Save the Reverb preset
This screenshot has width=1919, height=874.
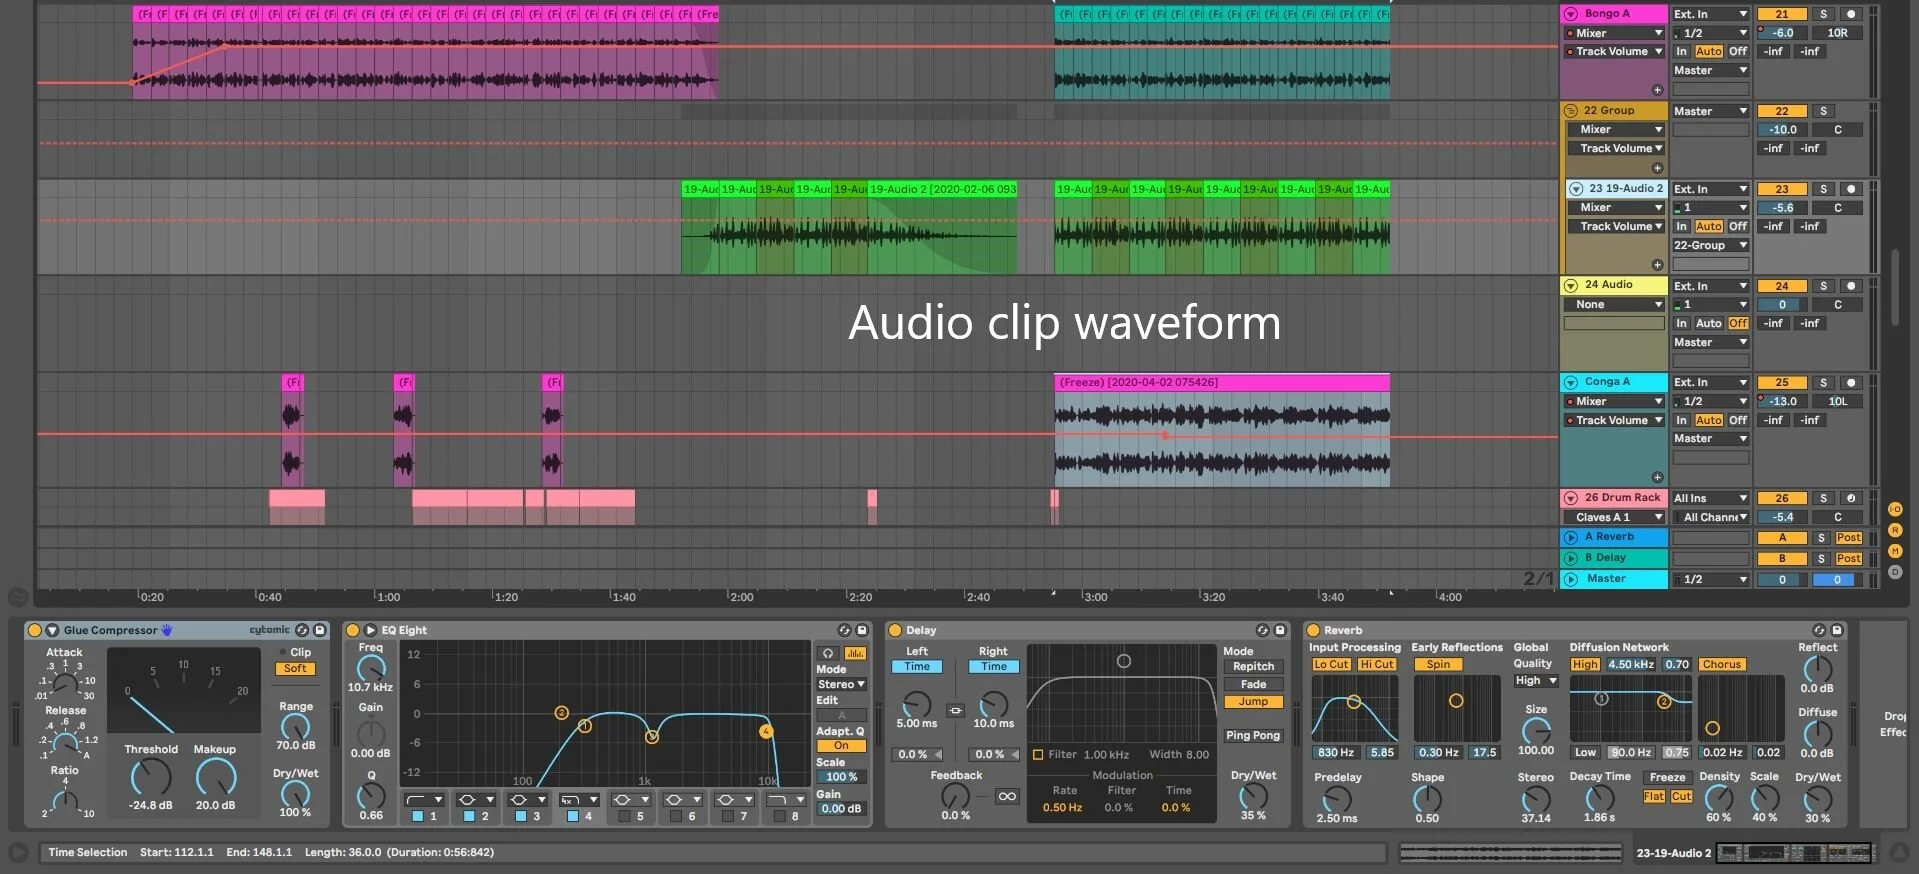(1837, 631)
